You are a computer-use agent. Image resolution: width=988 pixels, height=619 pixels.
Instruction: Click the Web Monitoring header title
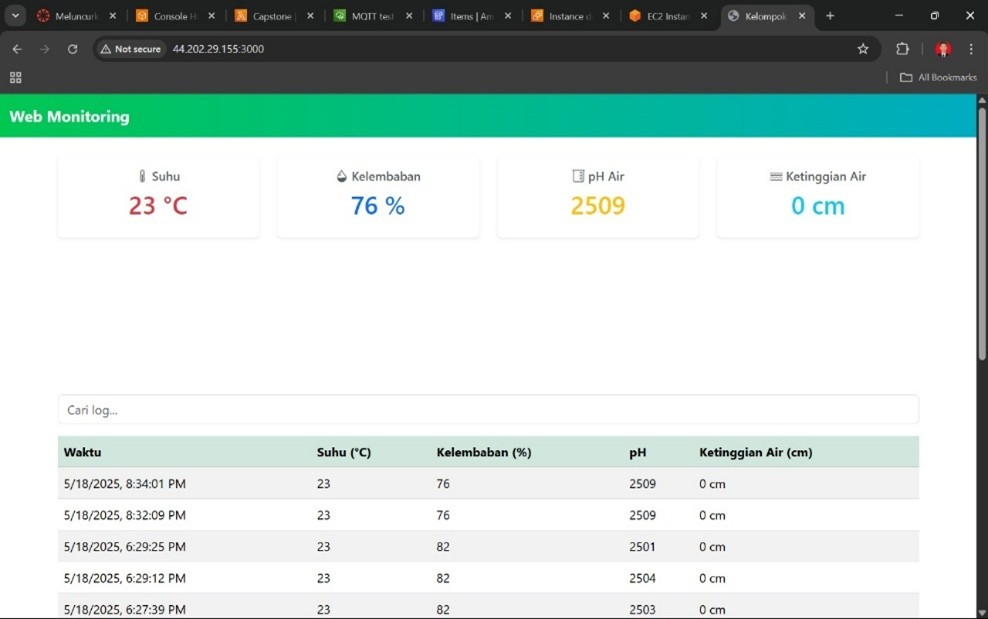(69, 116)
